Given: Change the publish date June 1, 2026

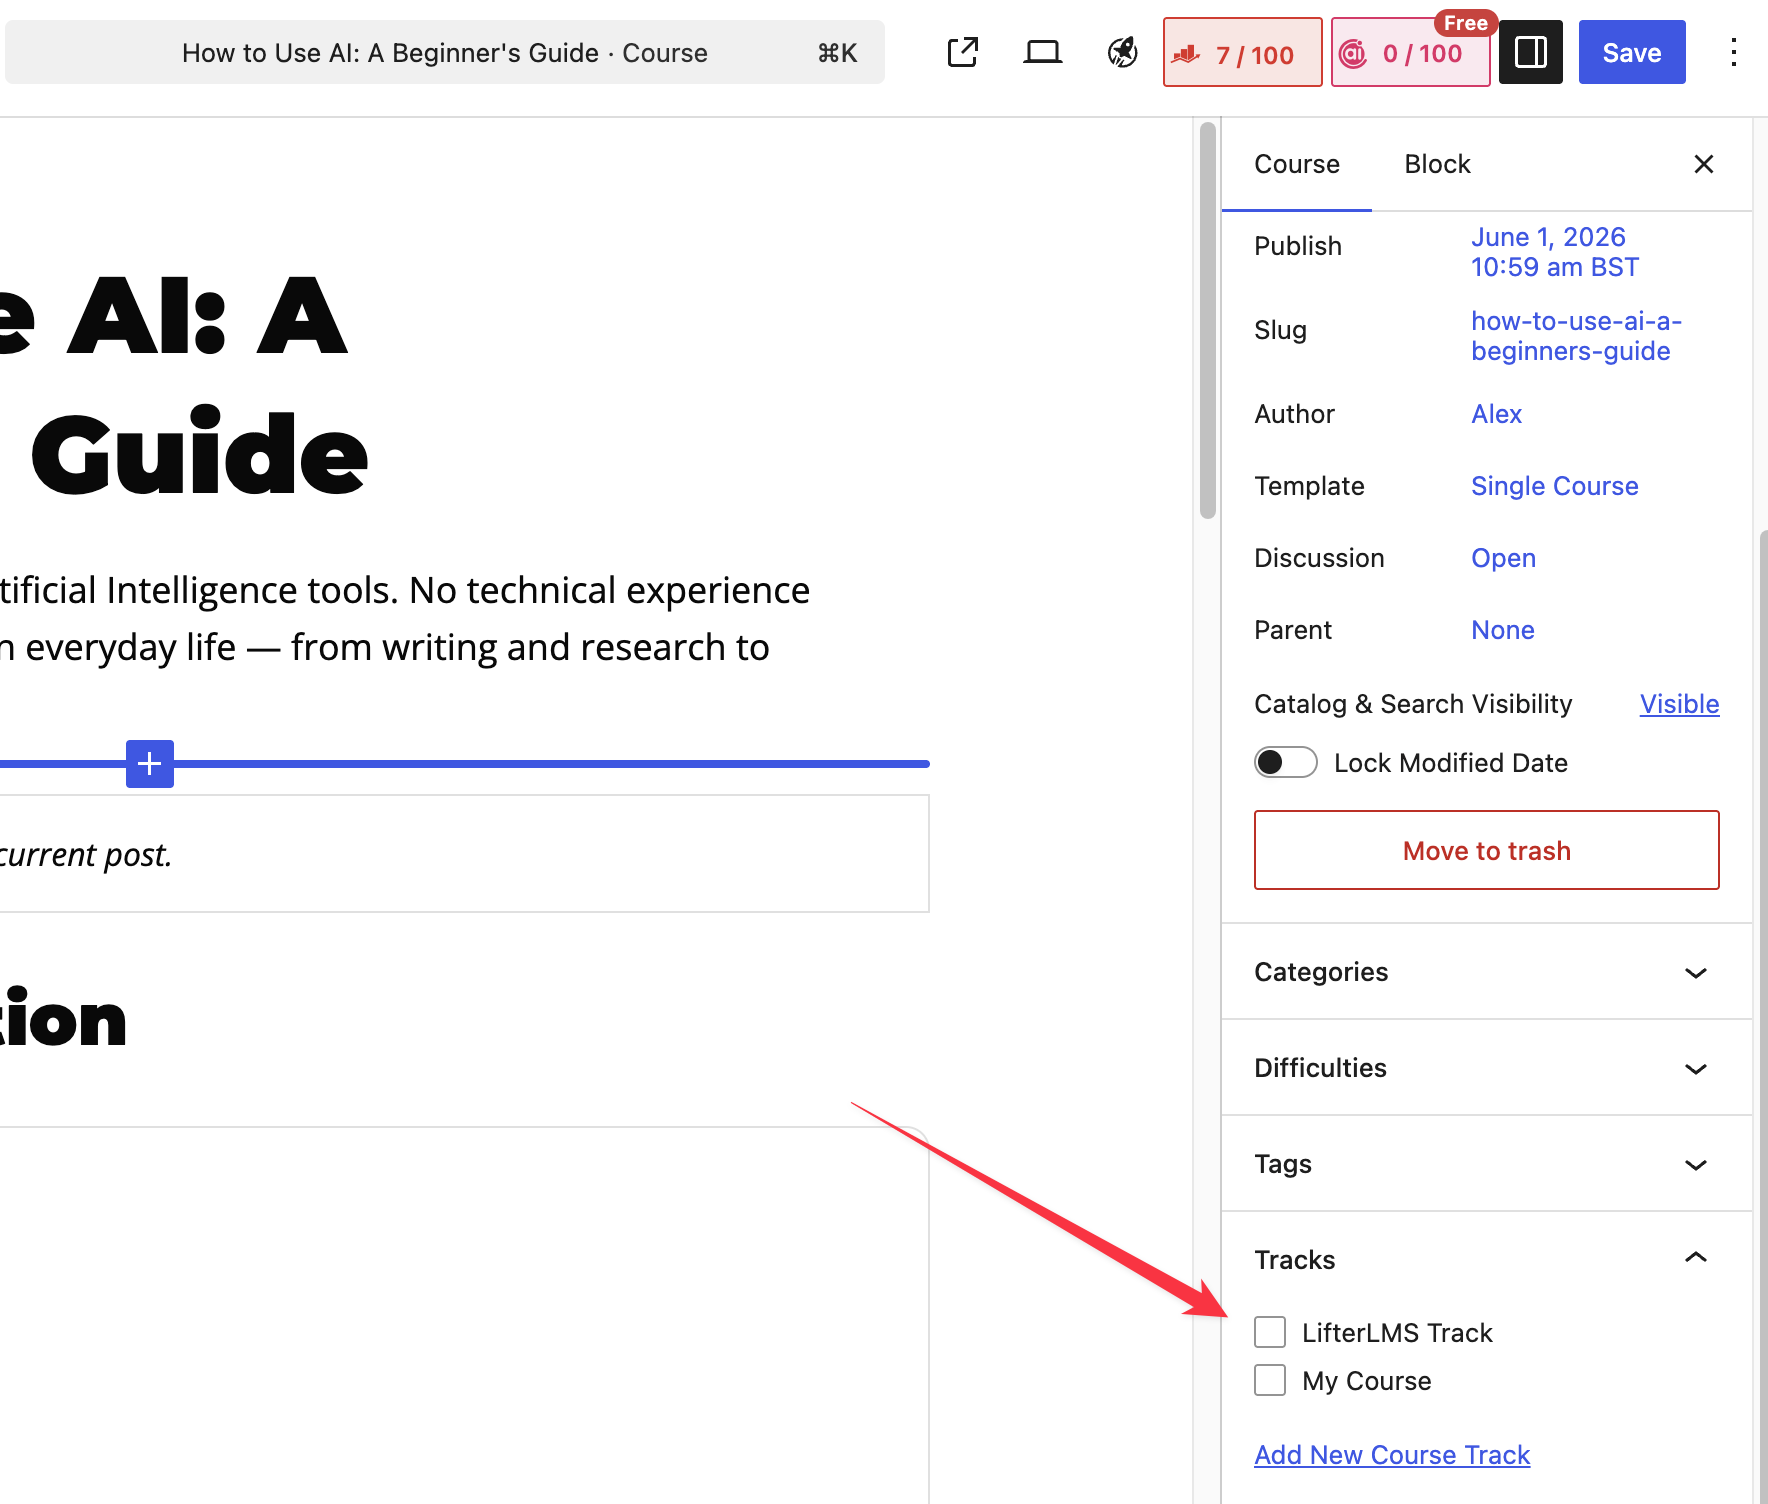Looking at the screenshot, I should point(1554,252).
